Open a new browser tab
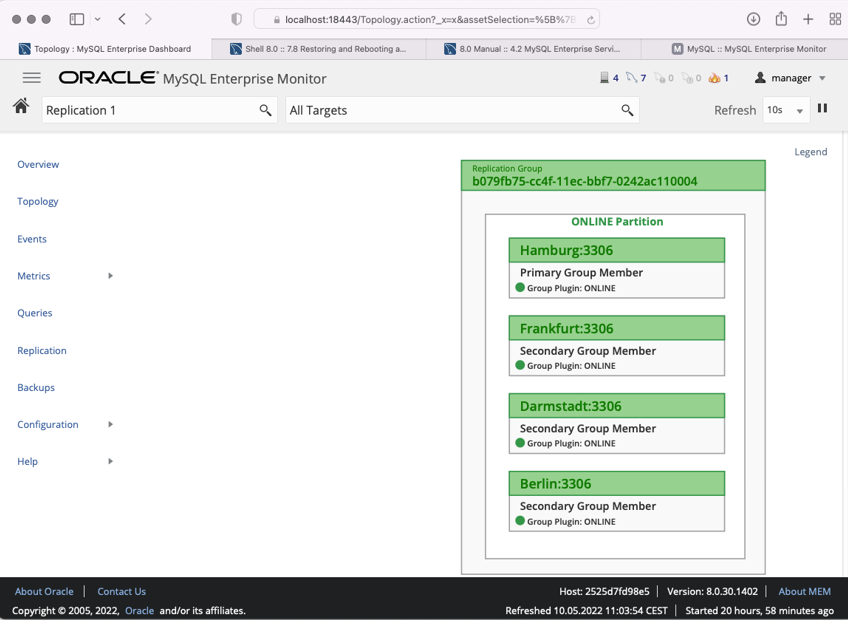This screenshot has width=848, height=620. click(808, 19)
